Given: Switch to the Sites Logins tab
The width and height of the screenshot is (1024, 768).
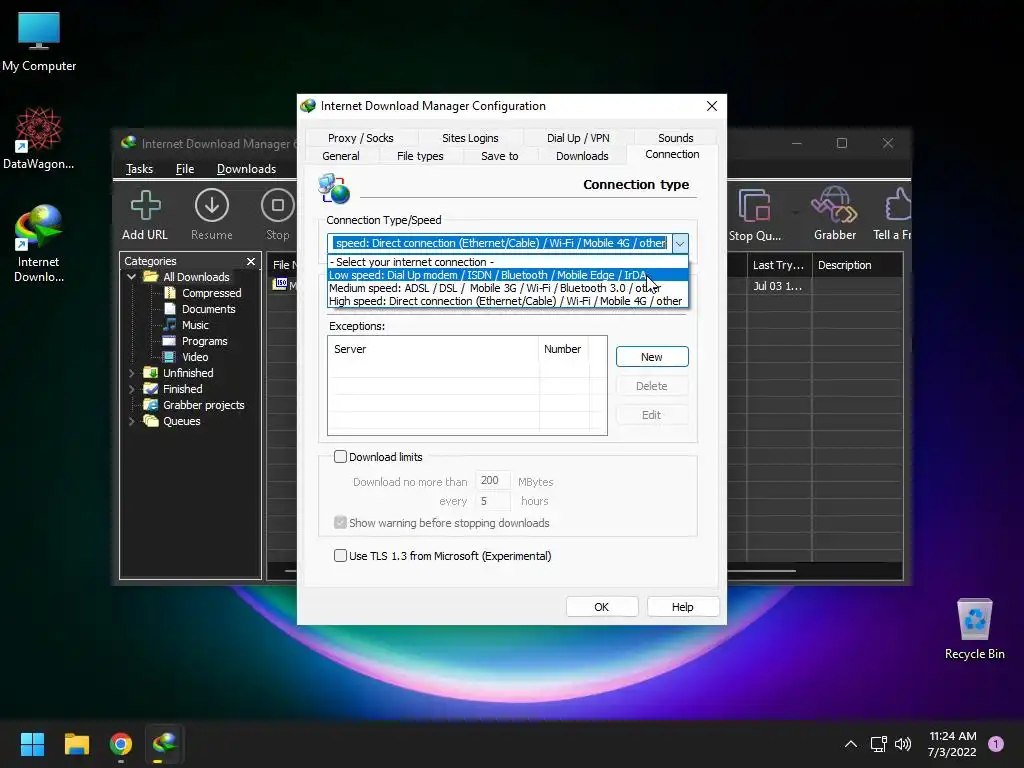Looking at the screenshot, I should (x=470, y=138).
